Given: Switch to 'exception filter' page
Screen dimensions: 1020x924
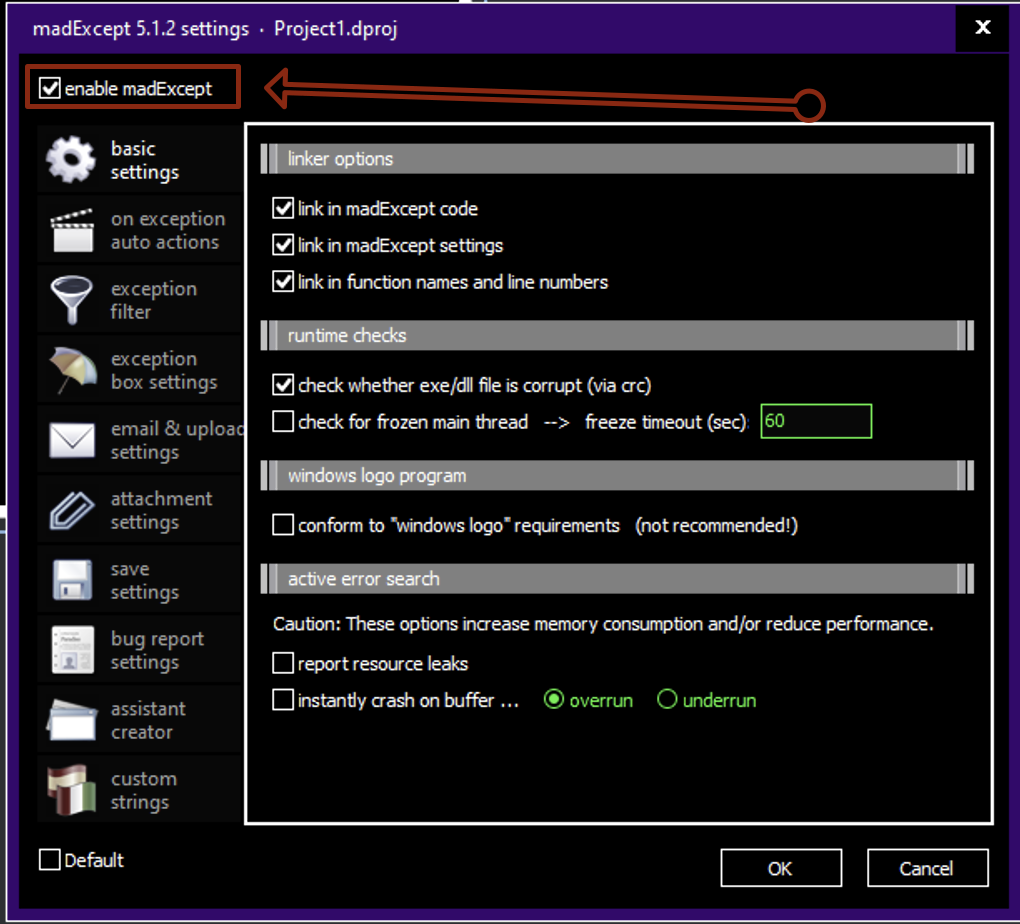Looking at the screenshot, I should point(154,300).
